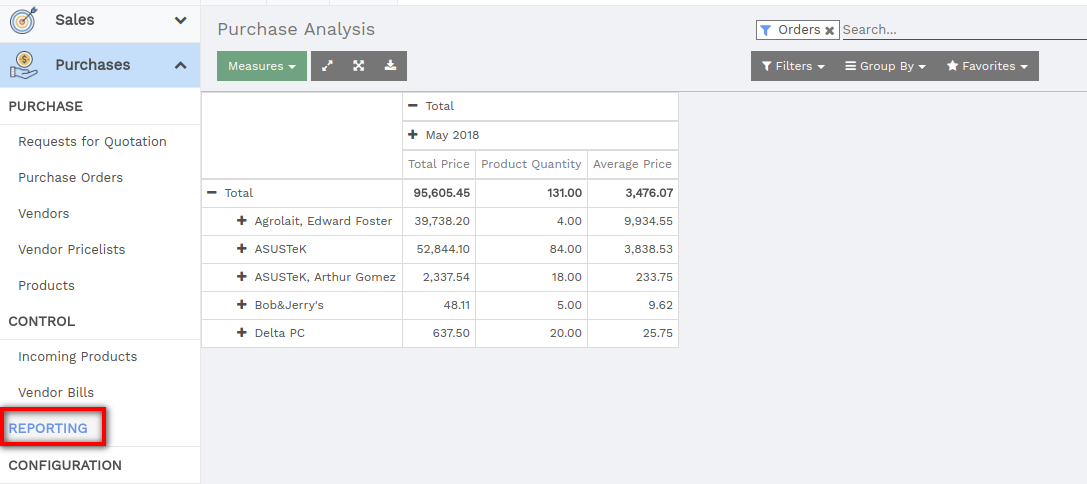Open the Filters dropdown
This screenshot has height=484, width=1087.
(793, 66)
